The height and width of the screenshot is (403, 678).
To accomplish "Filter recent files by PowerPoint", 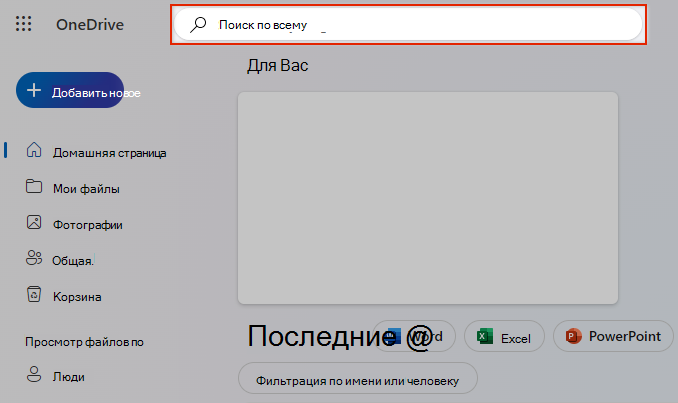I will click(613, 336).
